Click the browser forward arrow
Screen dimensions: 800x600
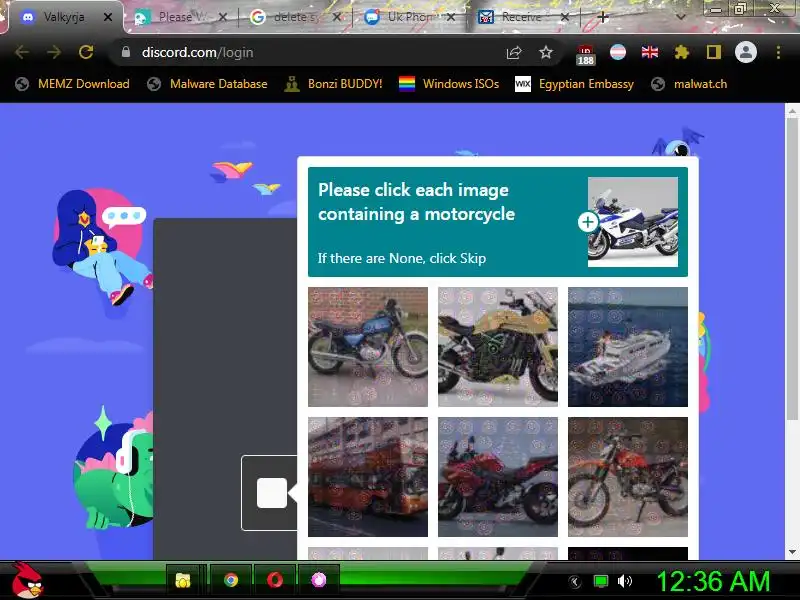pos(54,52)
